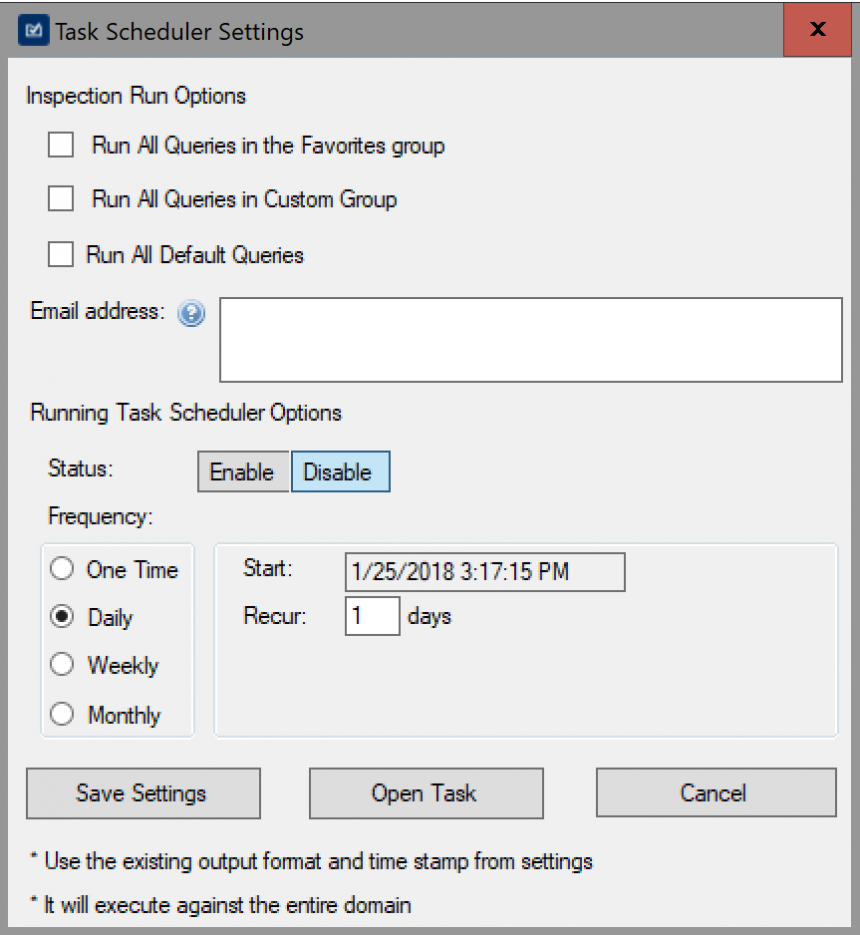Image resolution: width=860 pixels, height=935 pixels.
Task: Click the Save Settings button
Action: [x=143, y=793]
